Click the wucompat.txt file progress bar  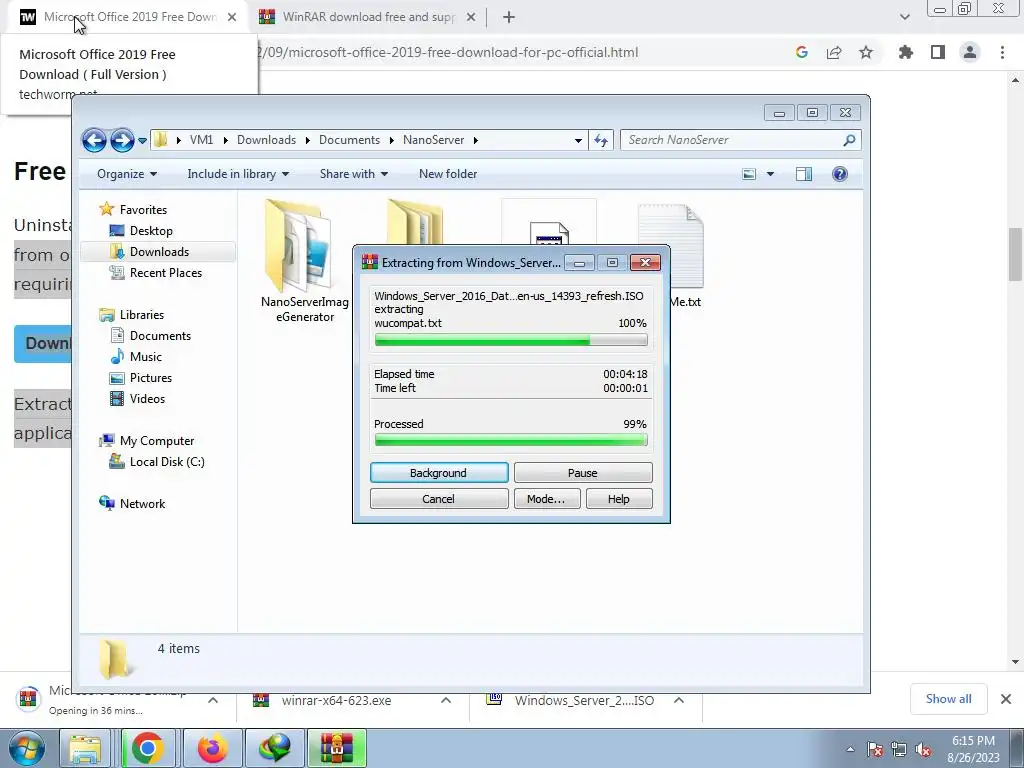coord(511,340)
